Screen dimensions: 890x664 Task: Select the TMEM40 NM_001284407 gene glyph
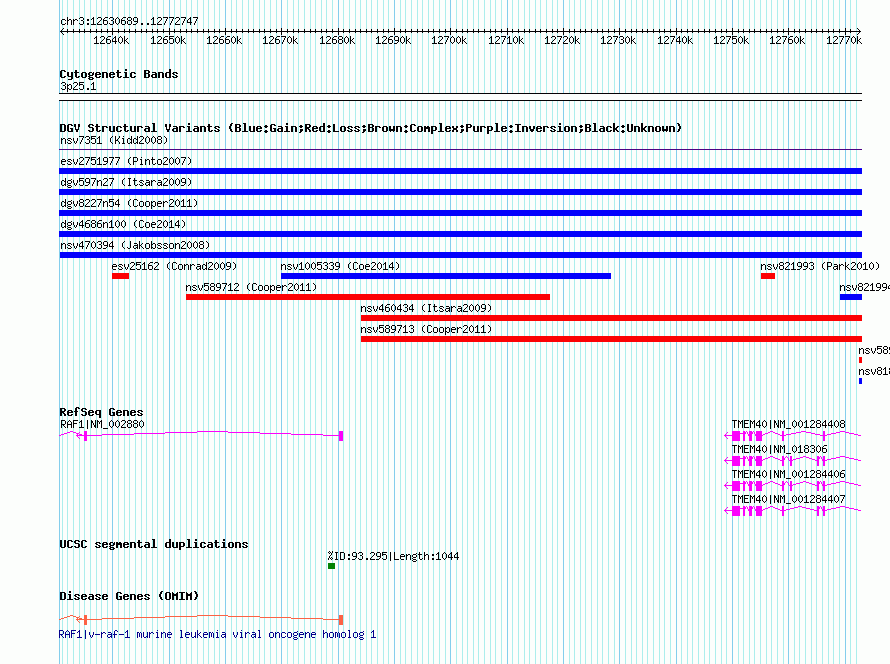click(x=793, y=511)
